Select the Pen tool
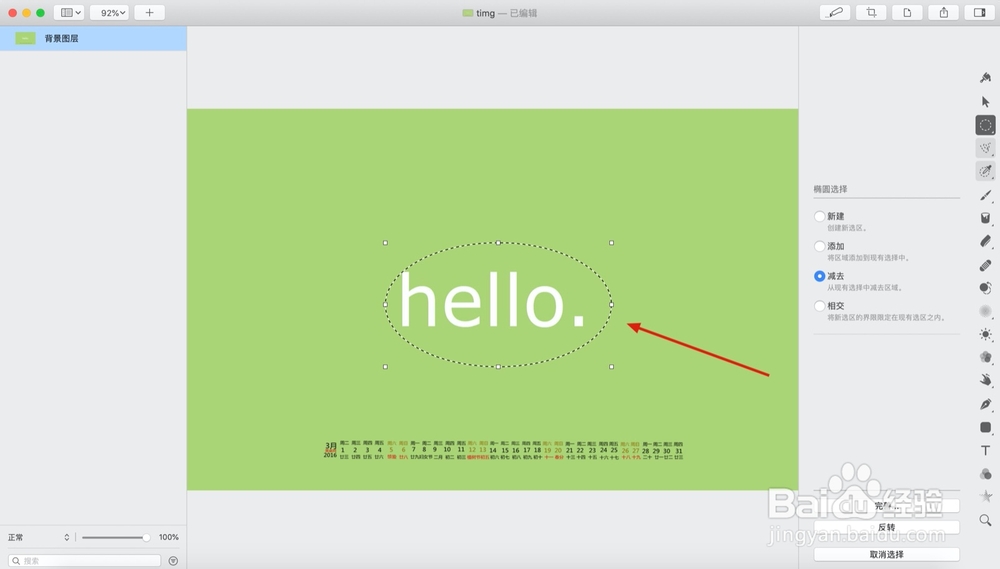The image size is (1000, 569). (985, 404)
